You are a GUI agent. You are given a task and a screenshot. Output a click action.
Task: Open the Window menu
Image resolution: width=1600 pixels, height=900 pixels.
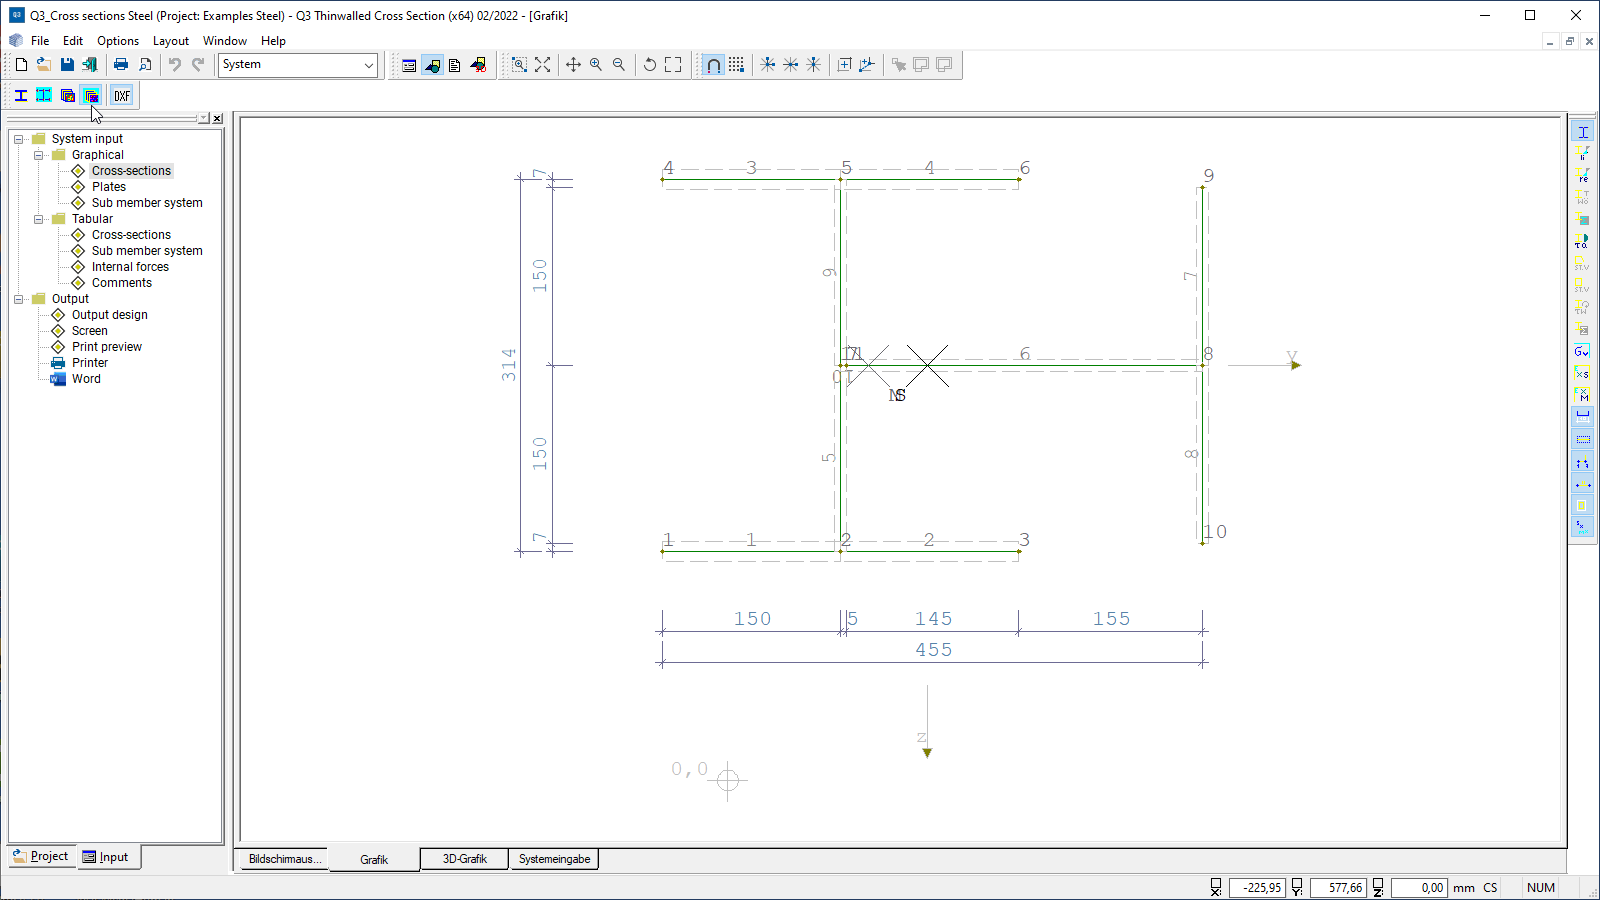[x=225, y=41]
